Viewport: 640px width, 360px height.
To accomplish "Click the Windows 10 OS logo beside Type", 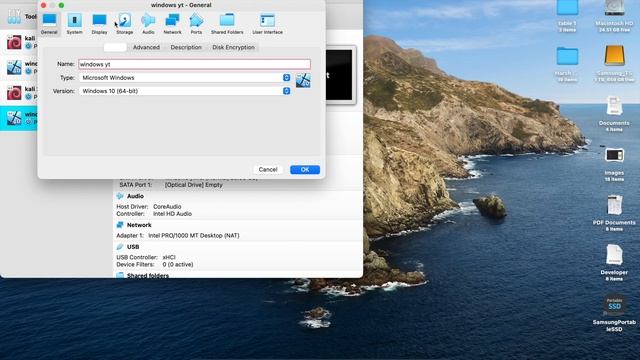I will [303, 80].
